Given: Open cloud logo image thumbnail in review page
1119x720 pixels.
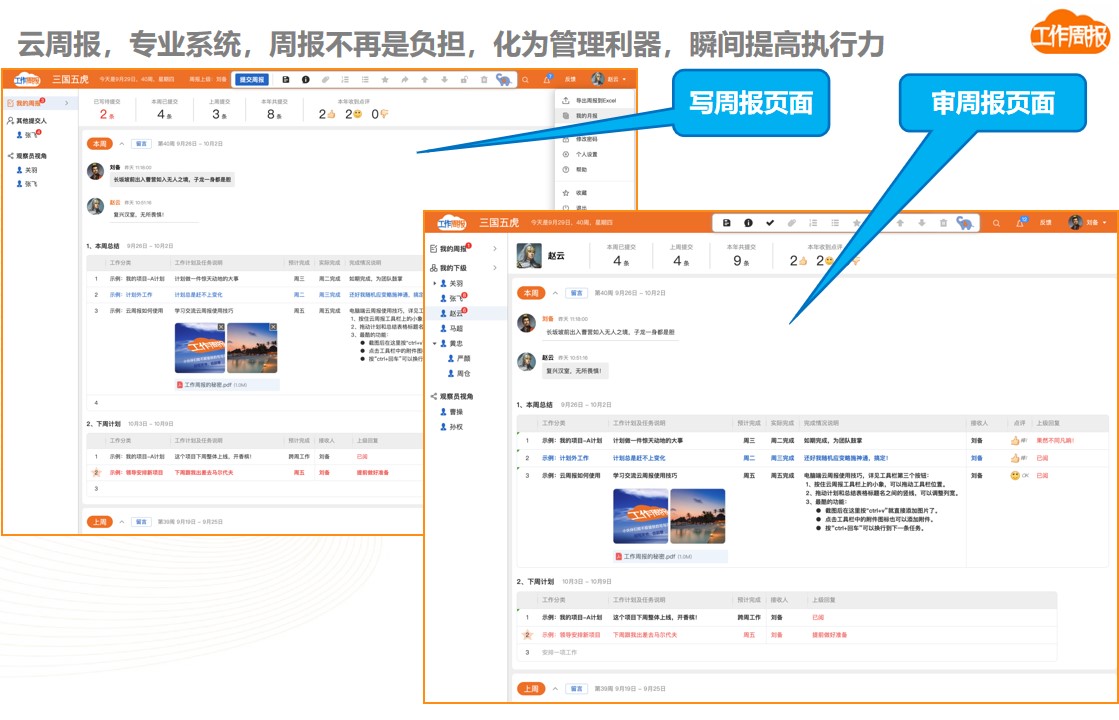Looking at the screenshot, I should (x=640, y=516).
